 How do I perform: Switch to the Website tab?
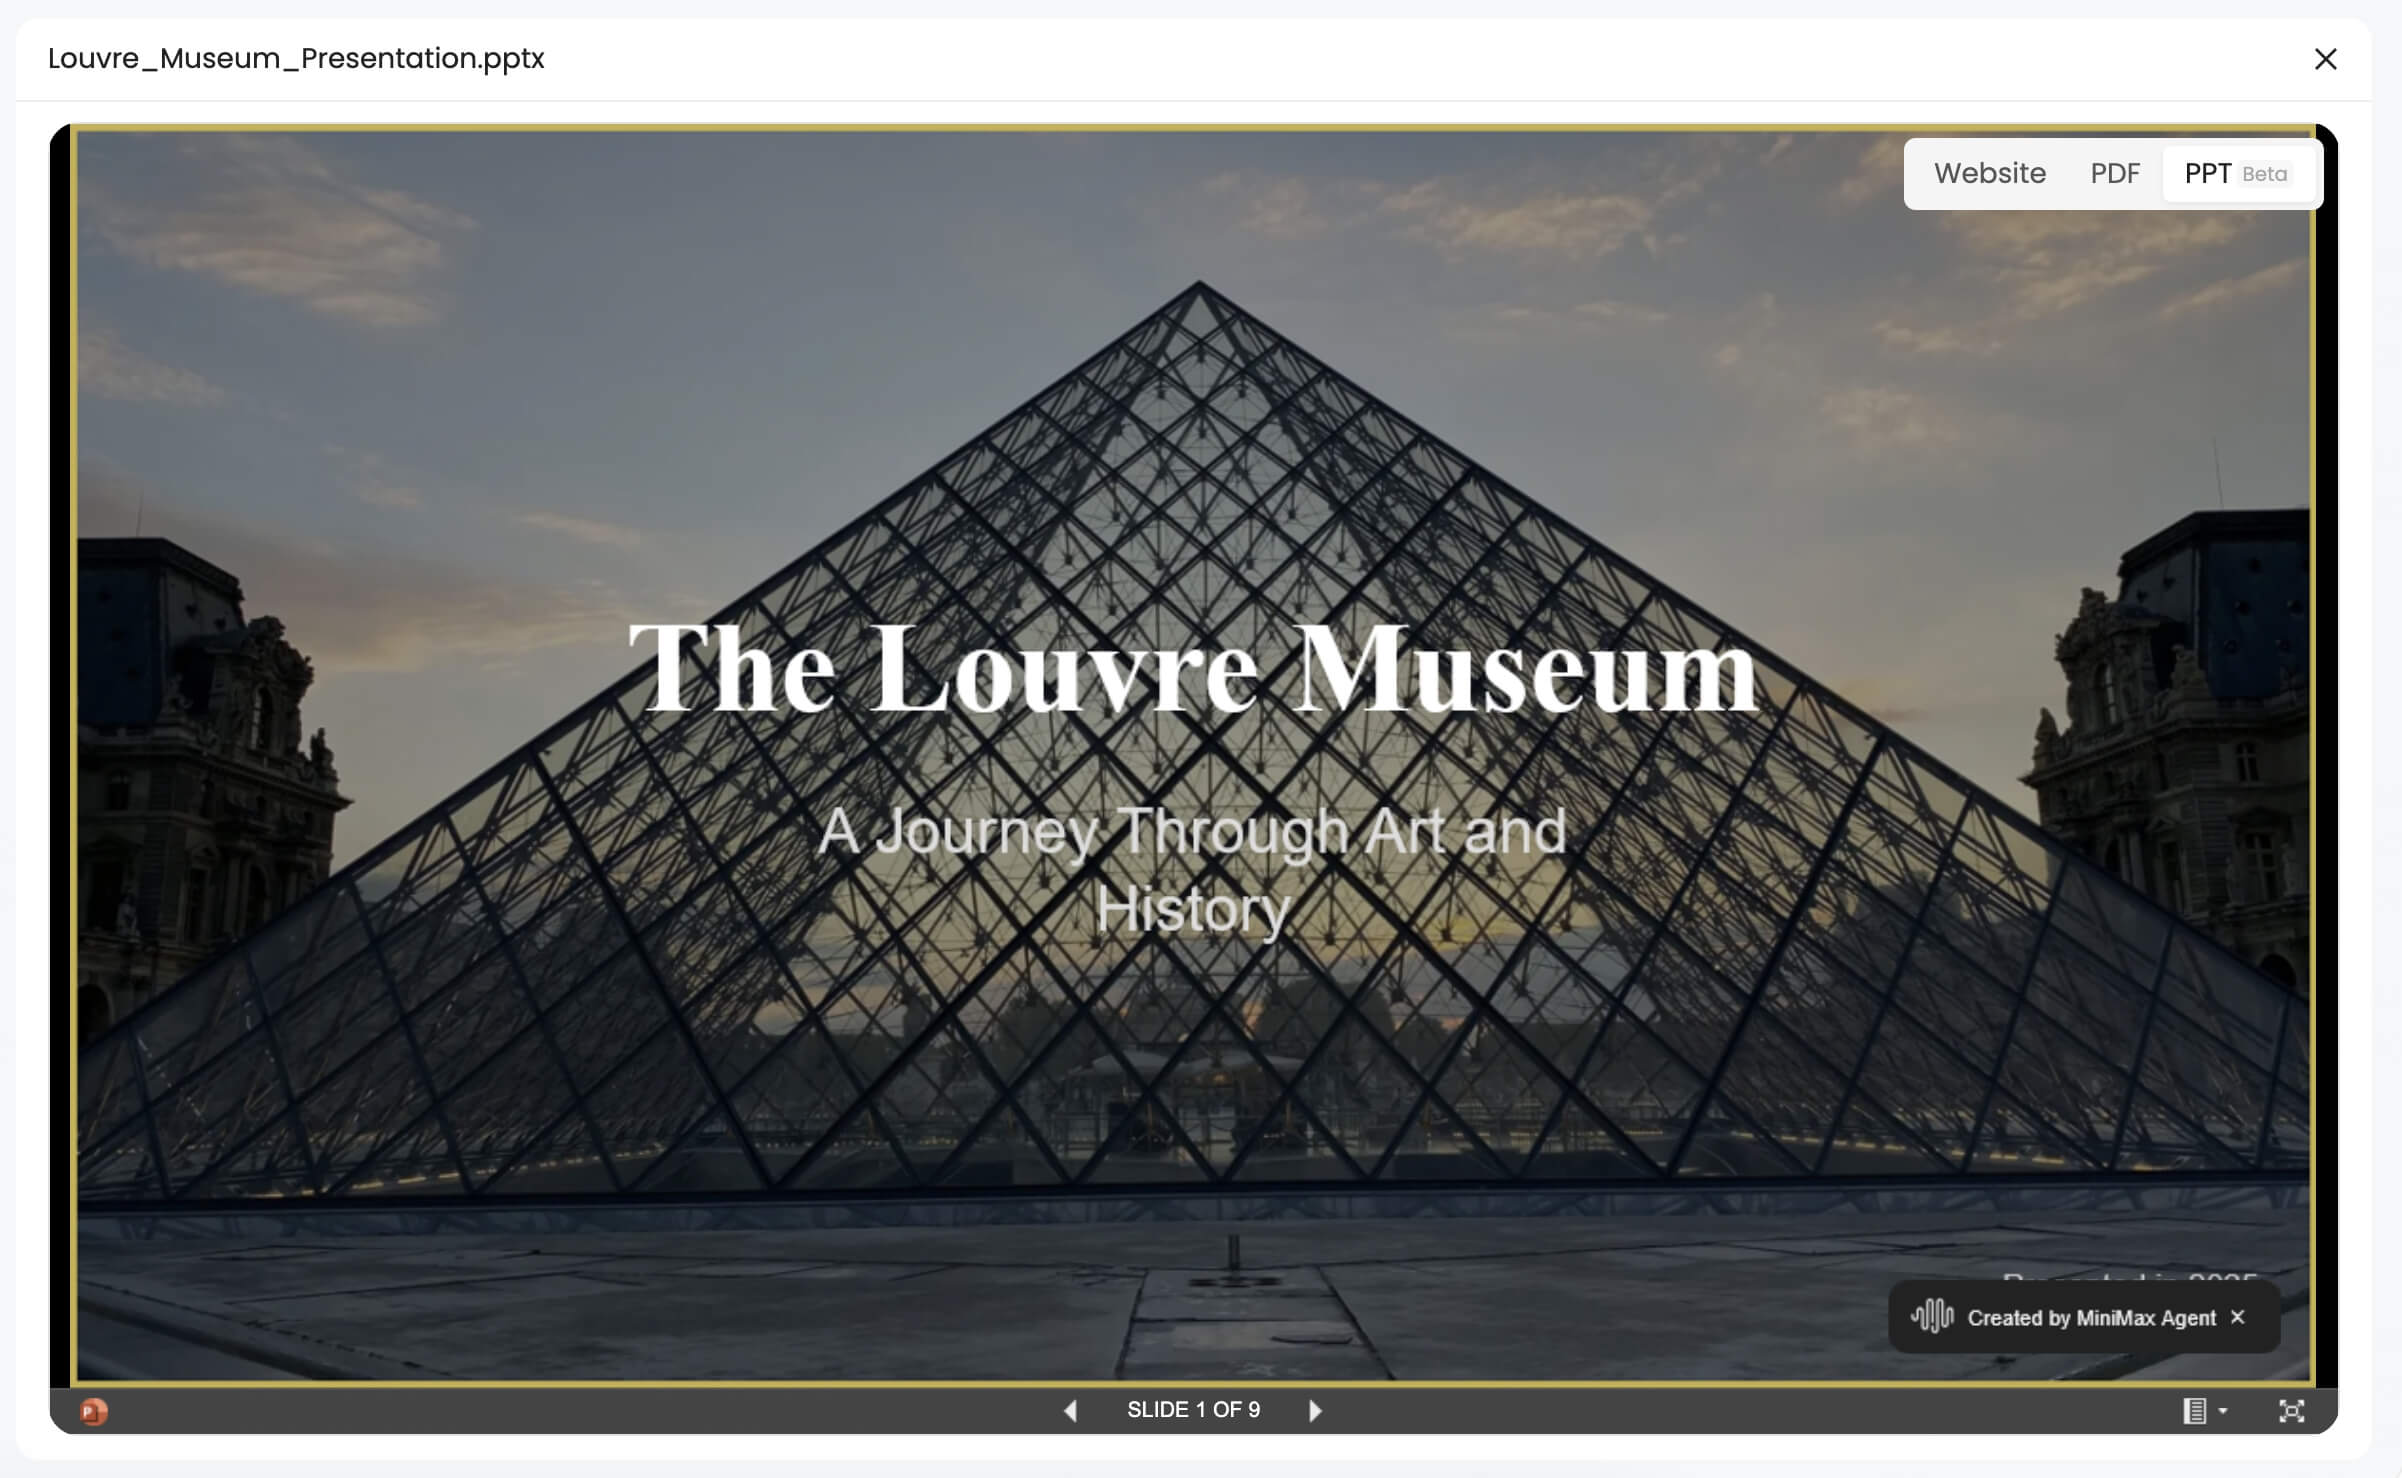[x=1989, y=173]
